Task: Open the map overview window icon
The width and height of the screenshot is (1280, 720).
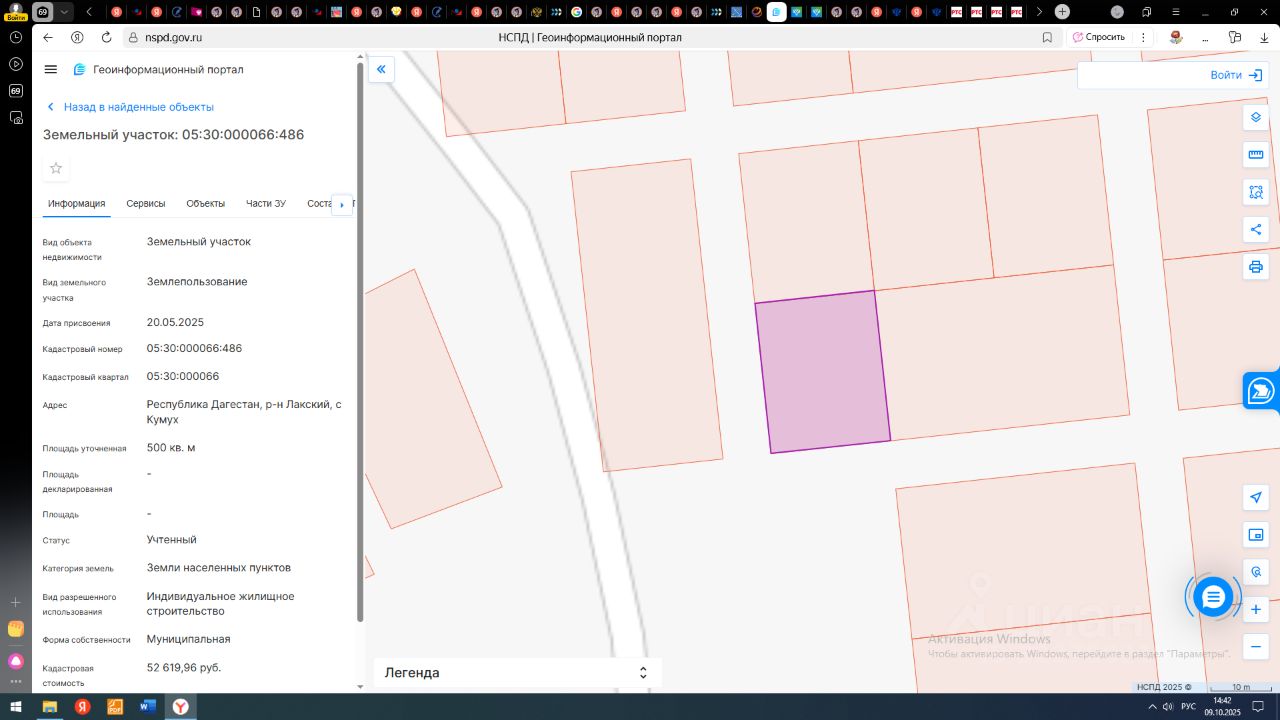Action: (x=1256, y=535)
